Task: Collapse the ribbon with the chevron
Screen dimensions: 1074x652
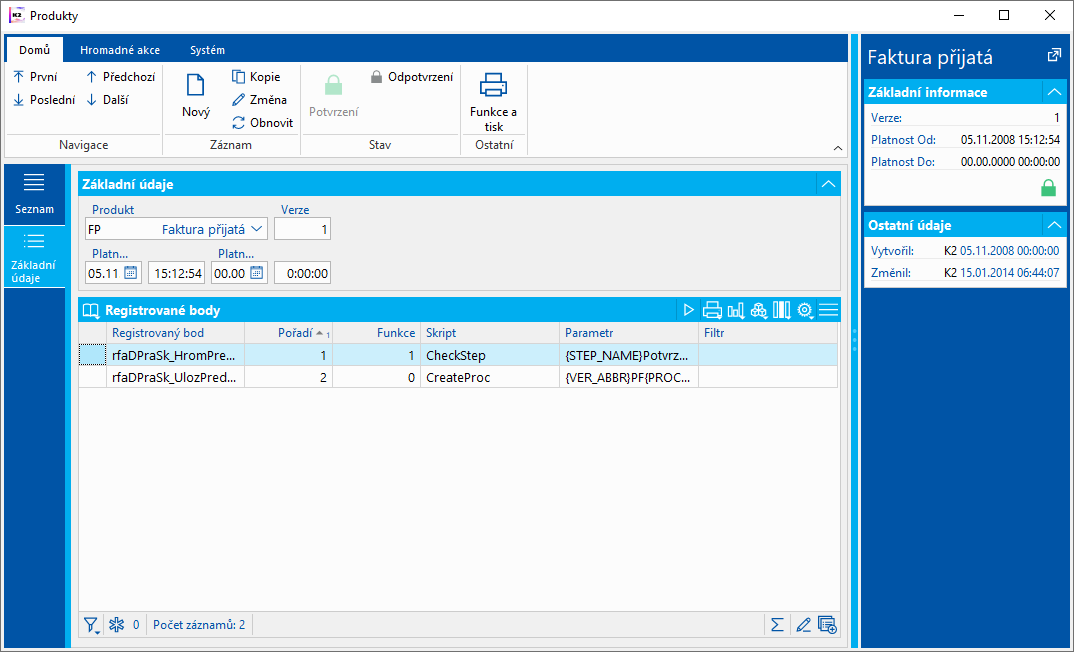Action: 837,148
